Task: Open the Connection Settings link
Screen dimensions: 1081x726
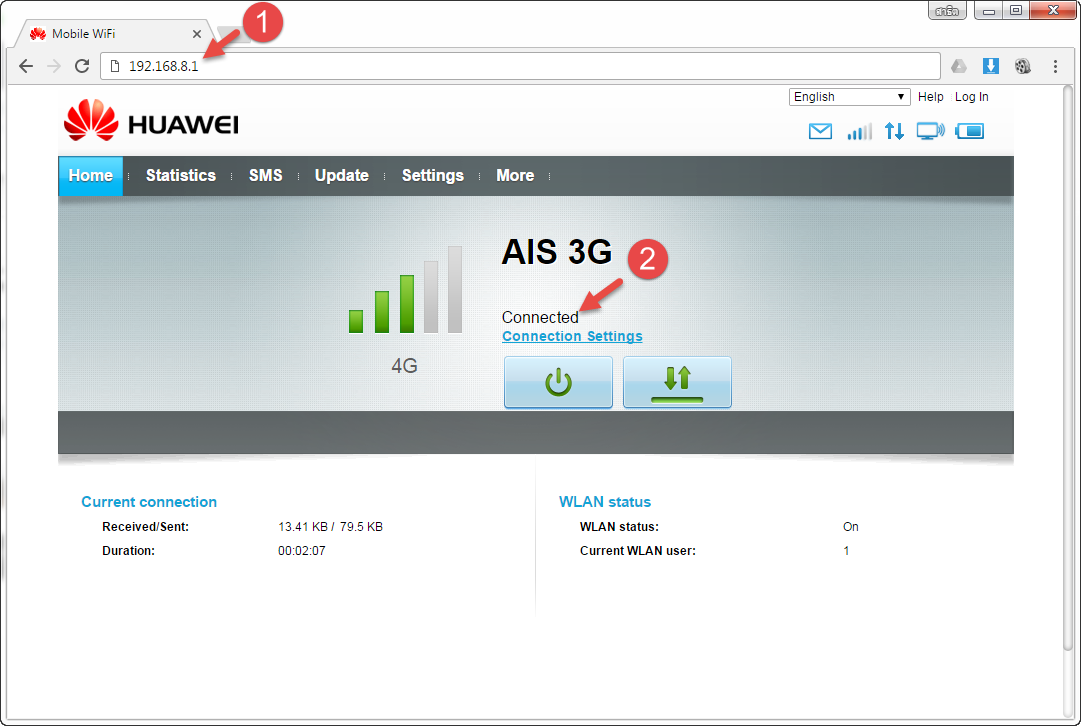Action: tap(572, 336)
